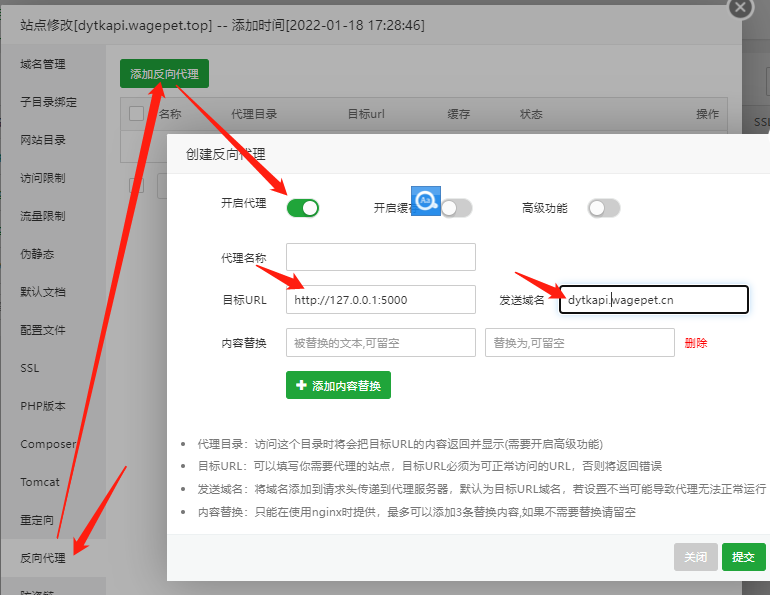
Task: Open the reverse proxy sidebar tab
Action: [x=42, y=557]
